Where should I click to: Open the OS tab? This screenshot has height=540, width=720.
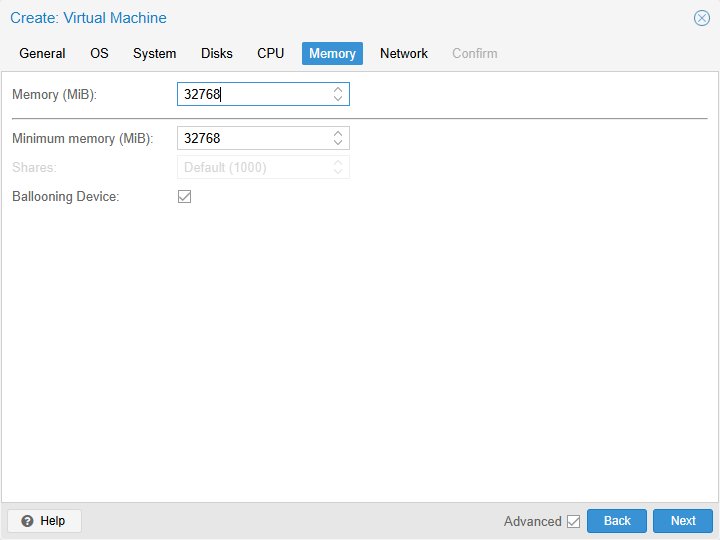click(99, 54)
